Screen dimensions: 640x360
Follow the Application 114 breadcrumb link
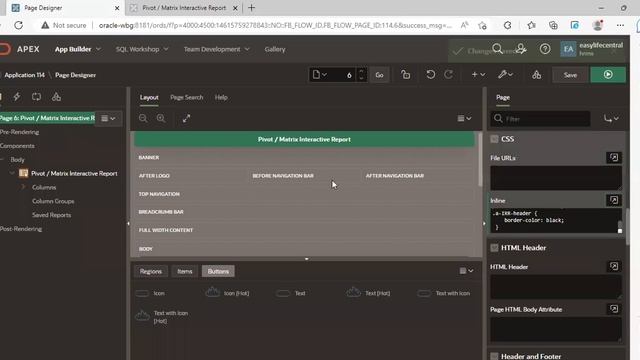click(24, 75)
